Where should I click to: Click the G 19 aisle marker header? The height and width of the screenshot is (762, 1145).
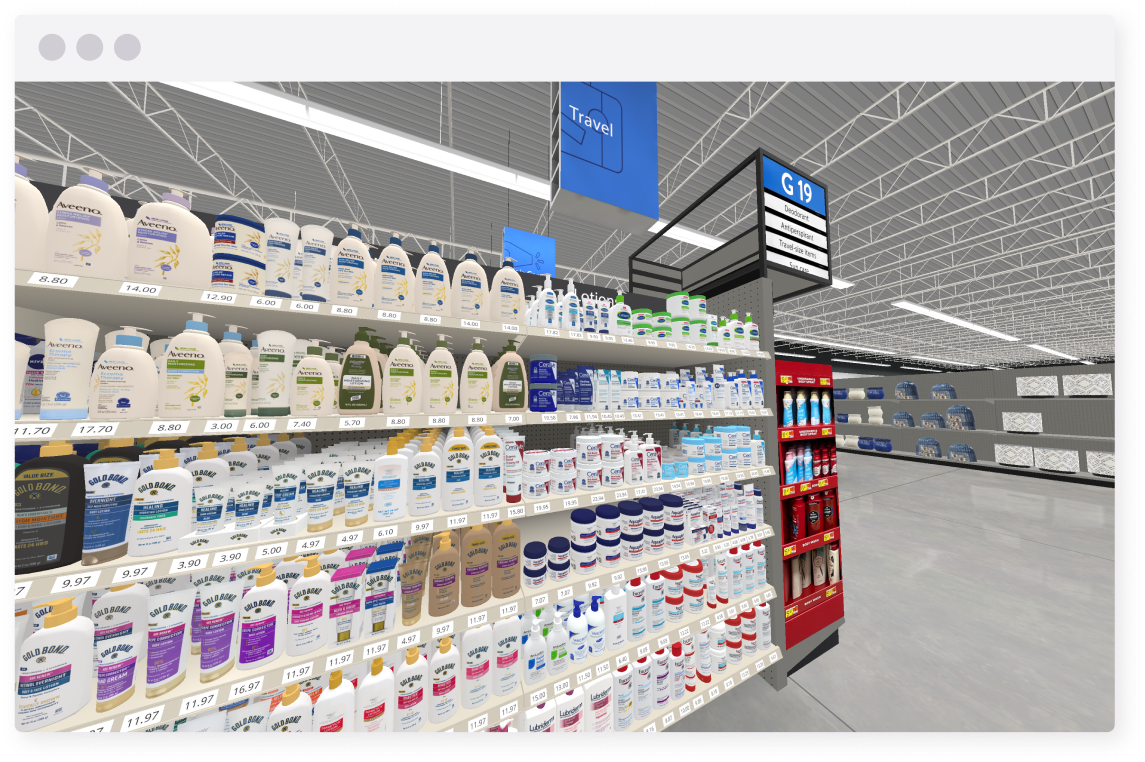[796, 186]
